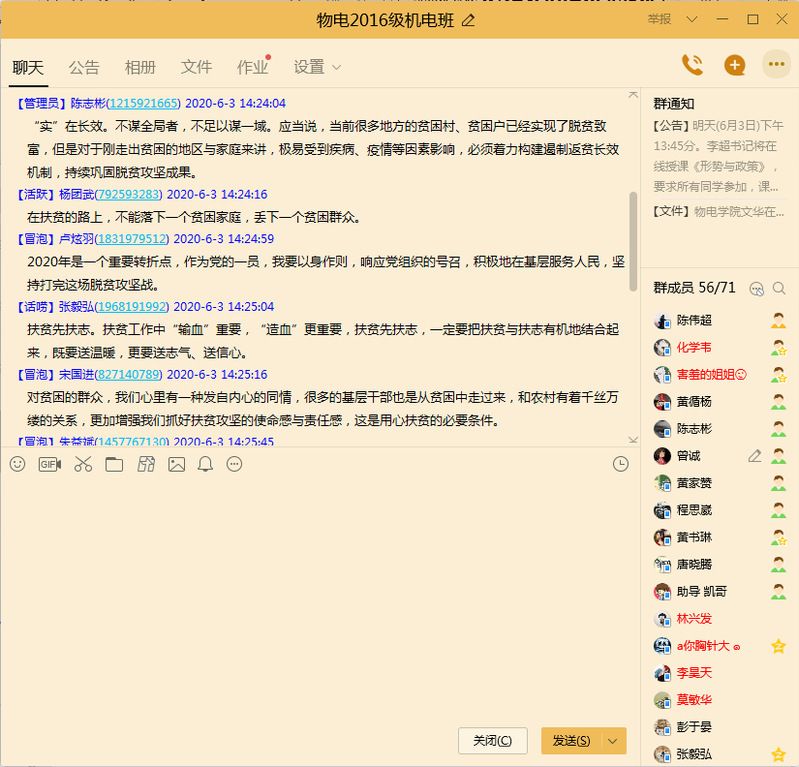The image size is (799, 767).
Task: Expand the 设置 tab dropdown arrow
Action: pyautogui.click(x=337, y=68)
